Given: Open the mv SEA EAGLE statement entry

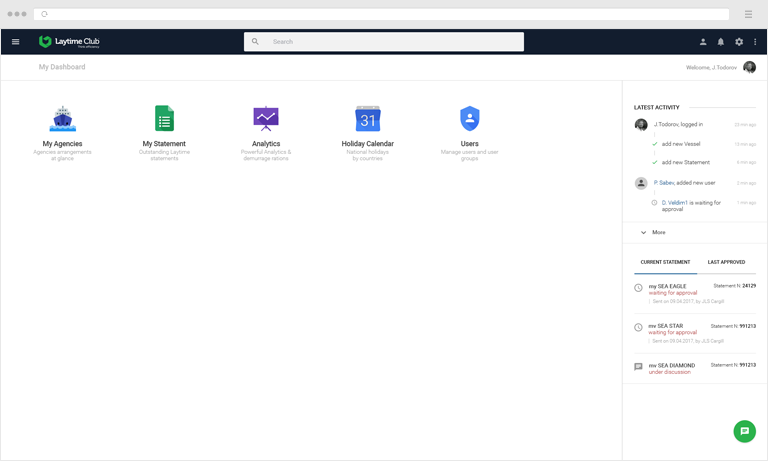Looking at the screenshot, I should [667, 287].
